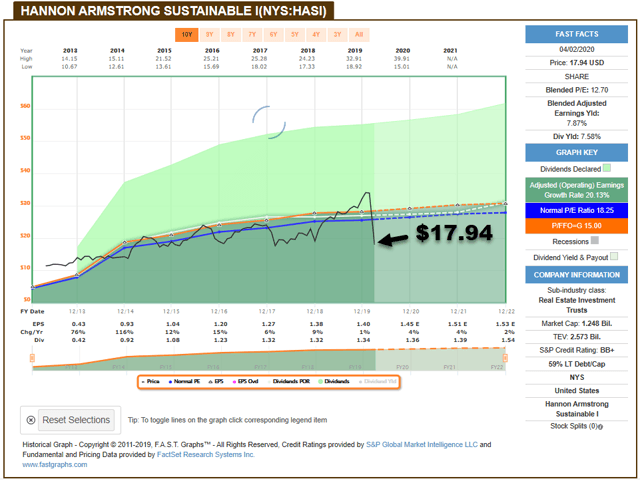
Task: Click the GRAPH KEY header
Action: [577, 152]
